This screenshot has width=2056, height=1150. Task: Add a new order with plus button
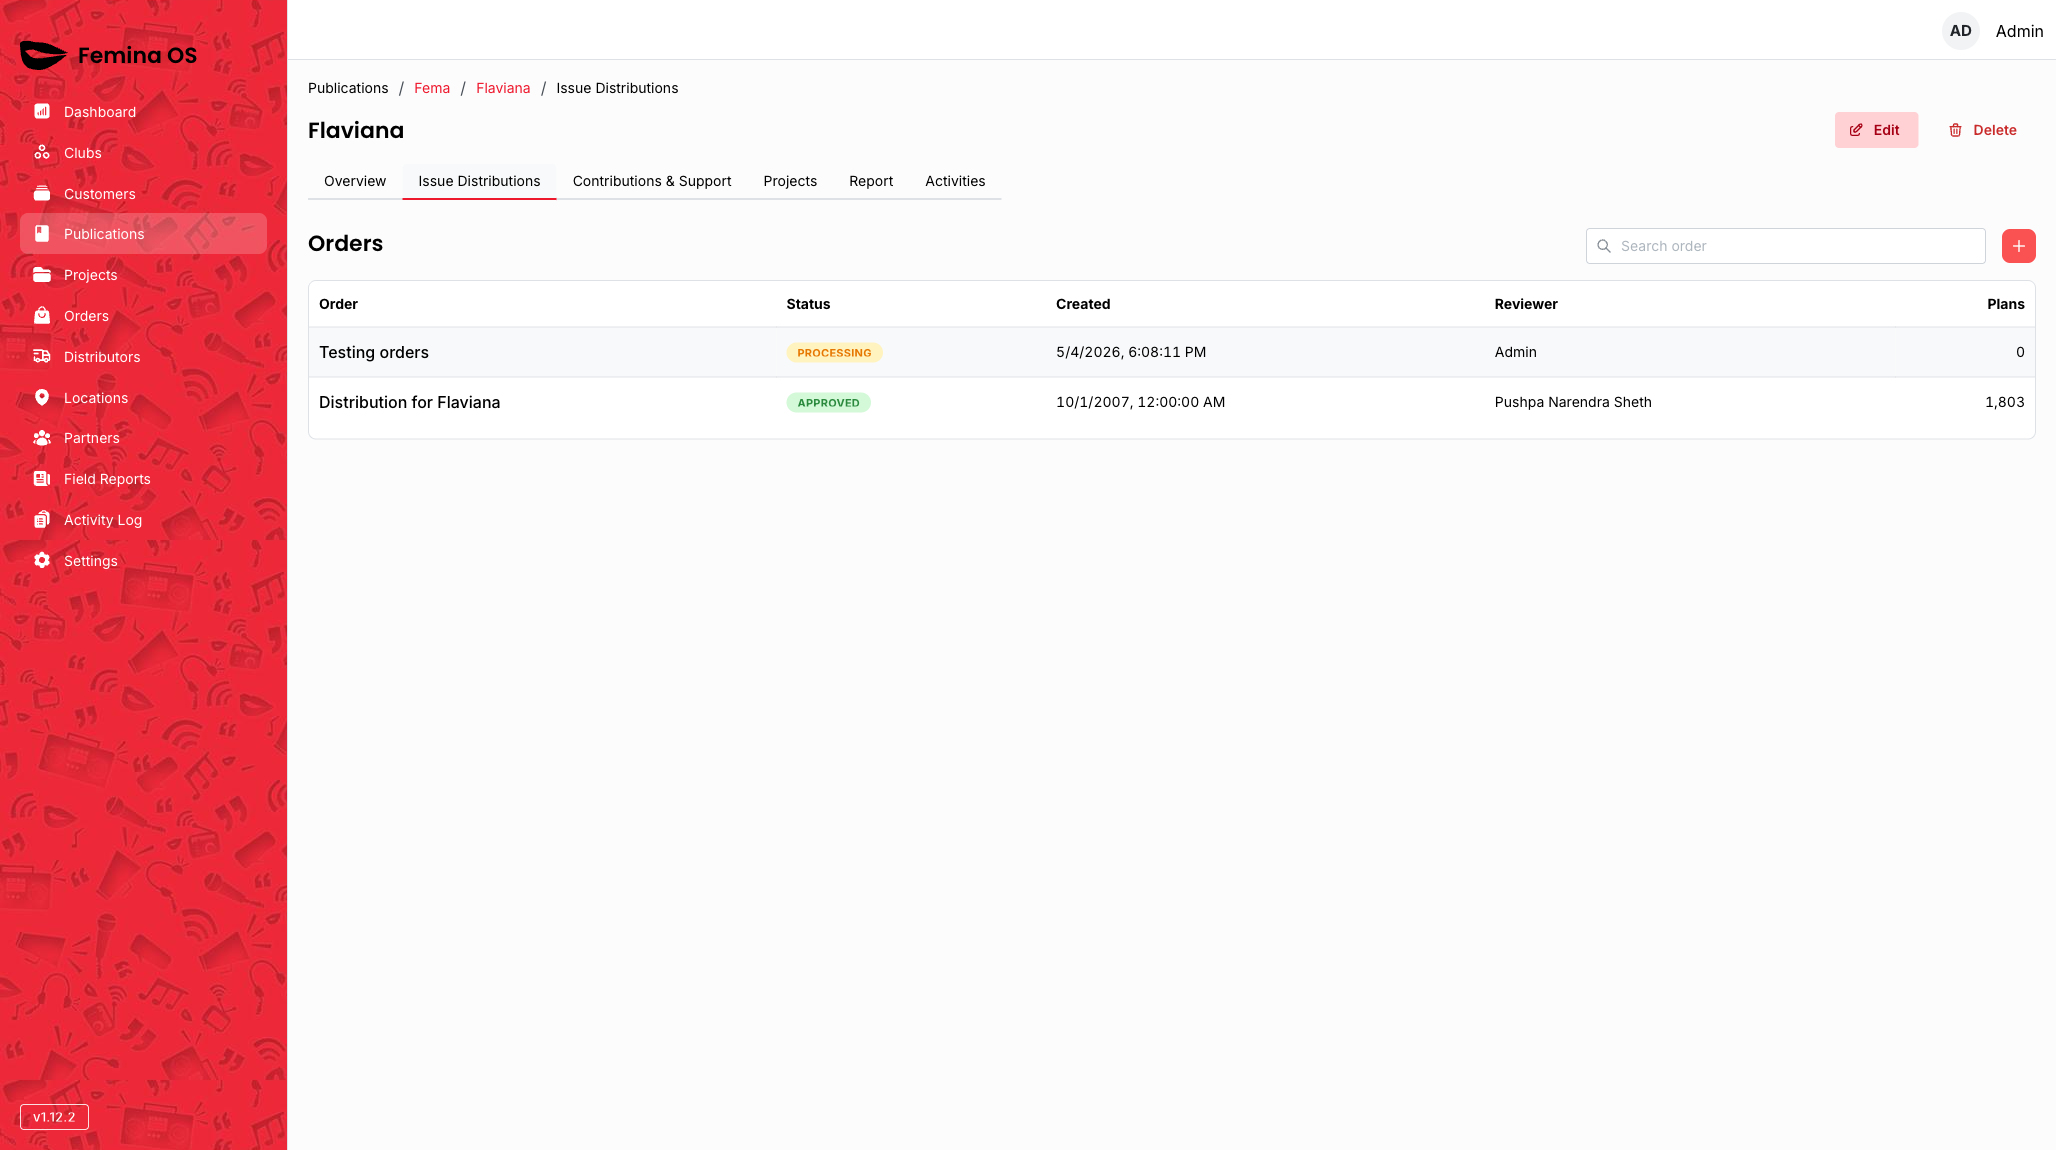(x=2018, y=246)
